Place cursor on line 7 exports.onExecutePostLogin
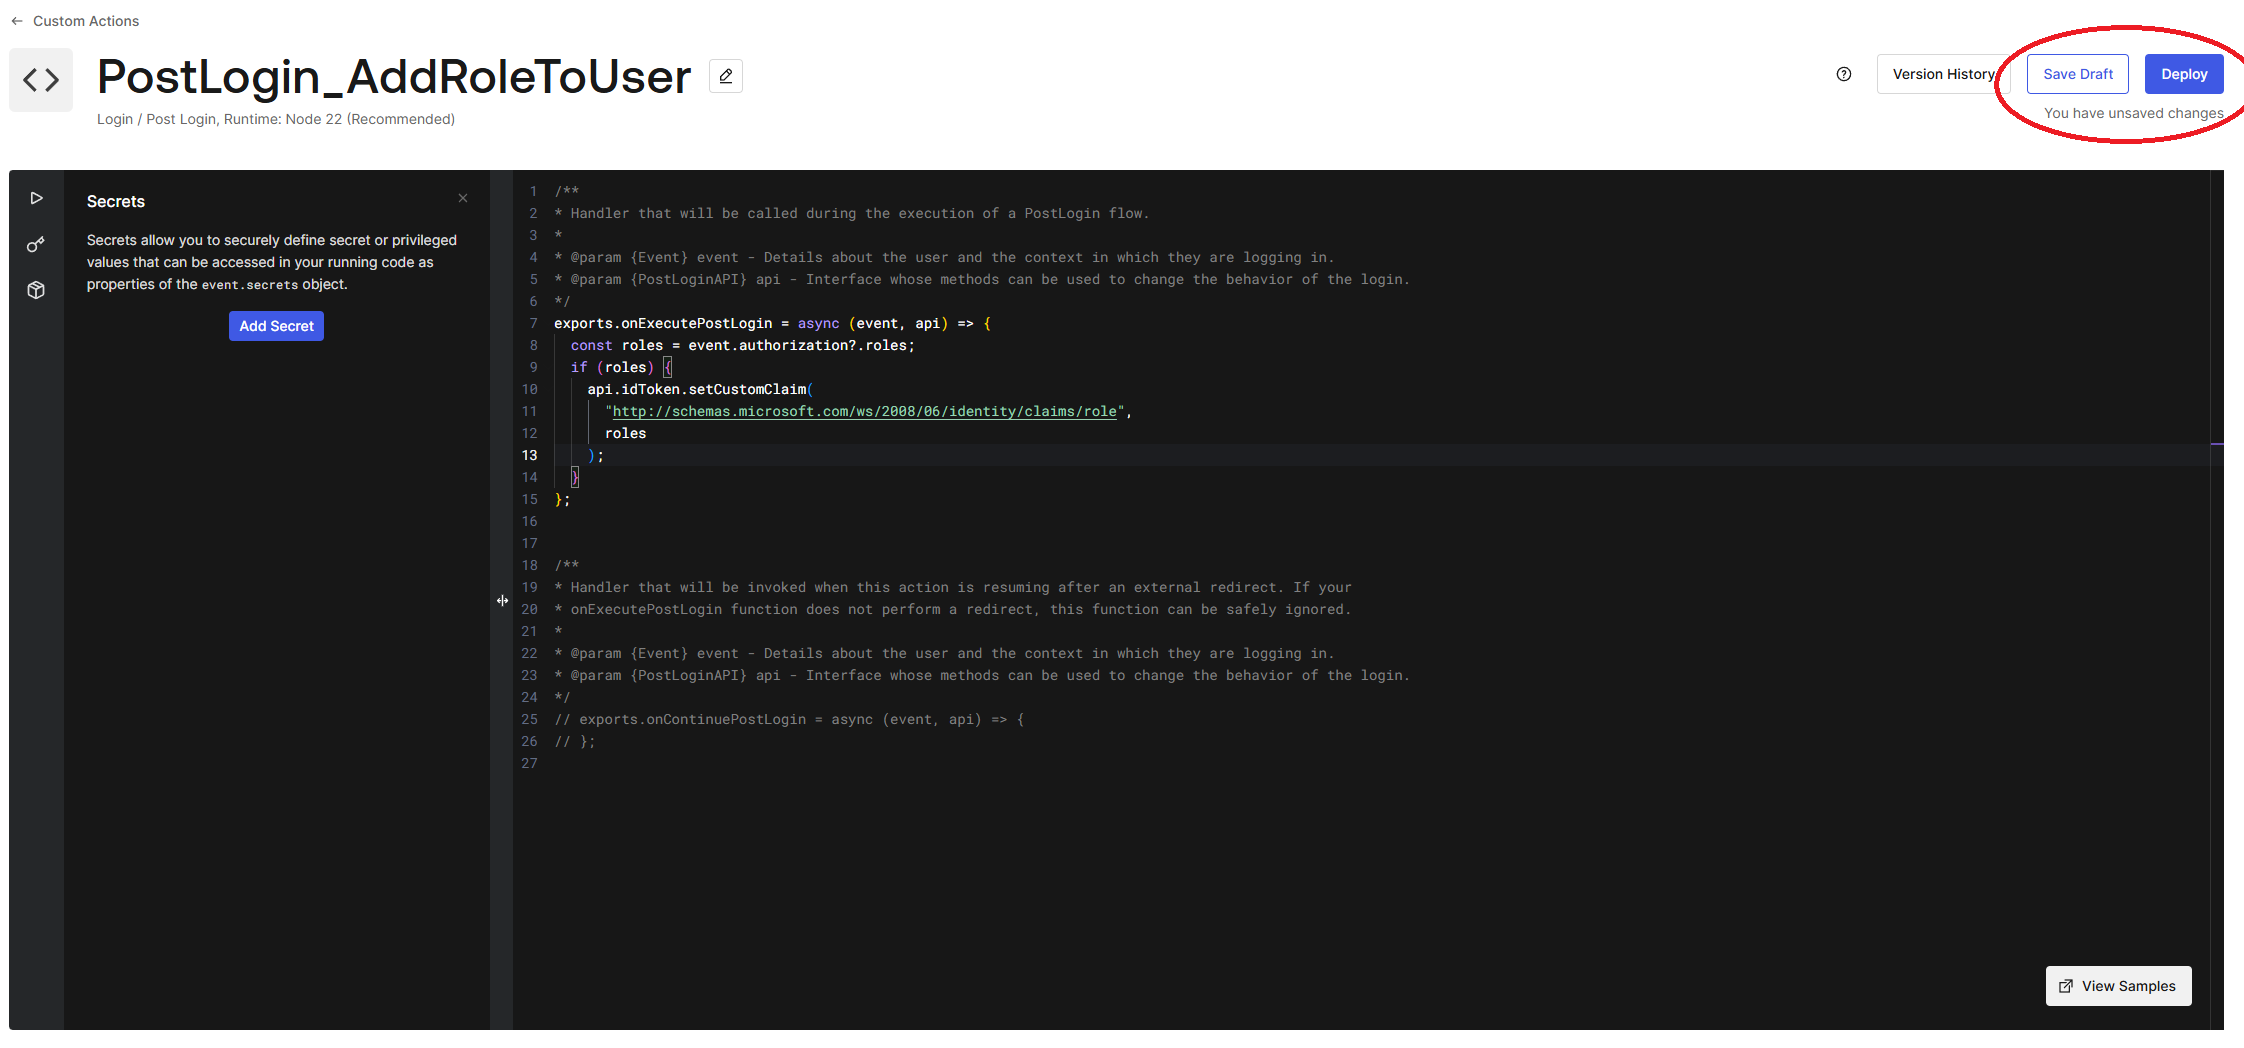Screen dimensions: 2244x1048 pyautogui.click(x=772, y=323)
